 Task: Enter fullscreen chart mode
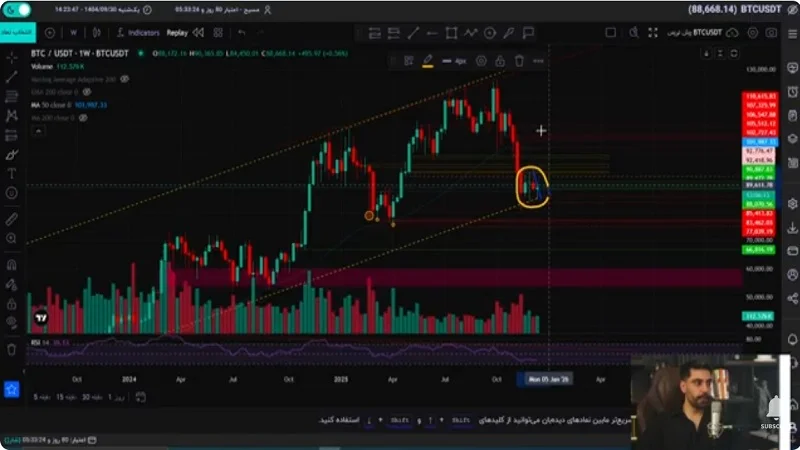point(653,33)
